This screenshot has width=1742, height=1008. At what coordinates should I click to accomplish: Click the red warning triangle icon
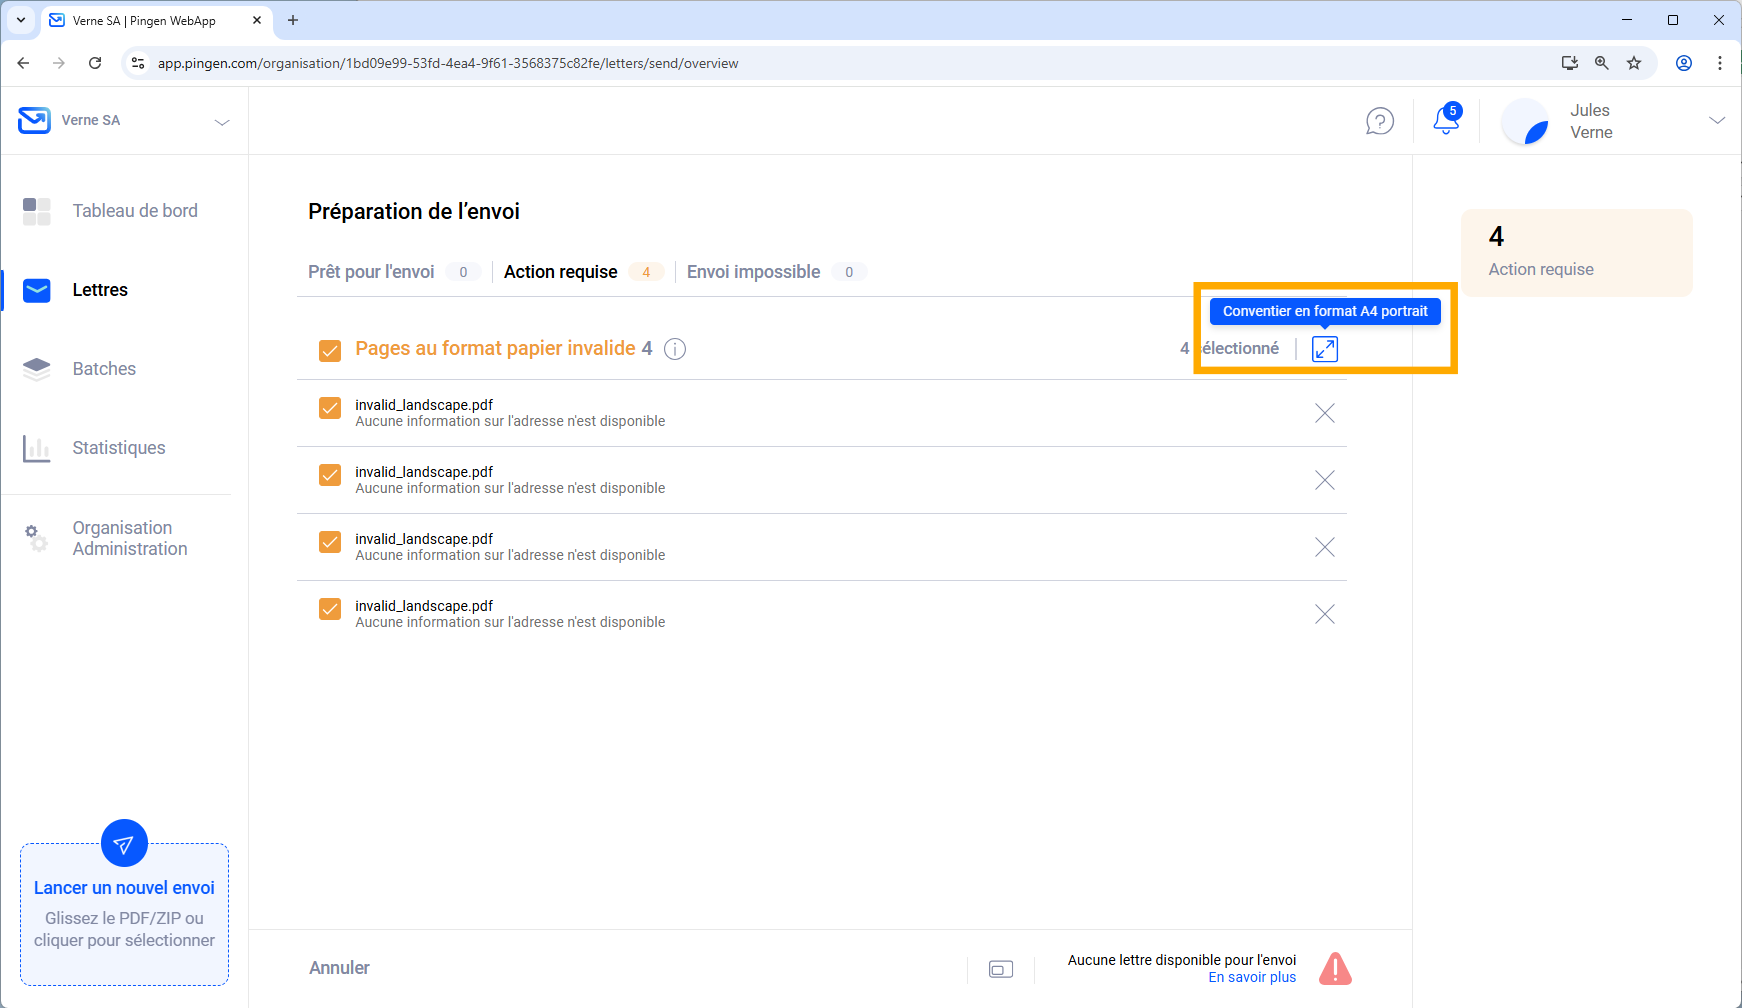[1335, 968]
